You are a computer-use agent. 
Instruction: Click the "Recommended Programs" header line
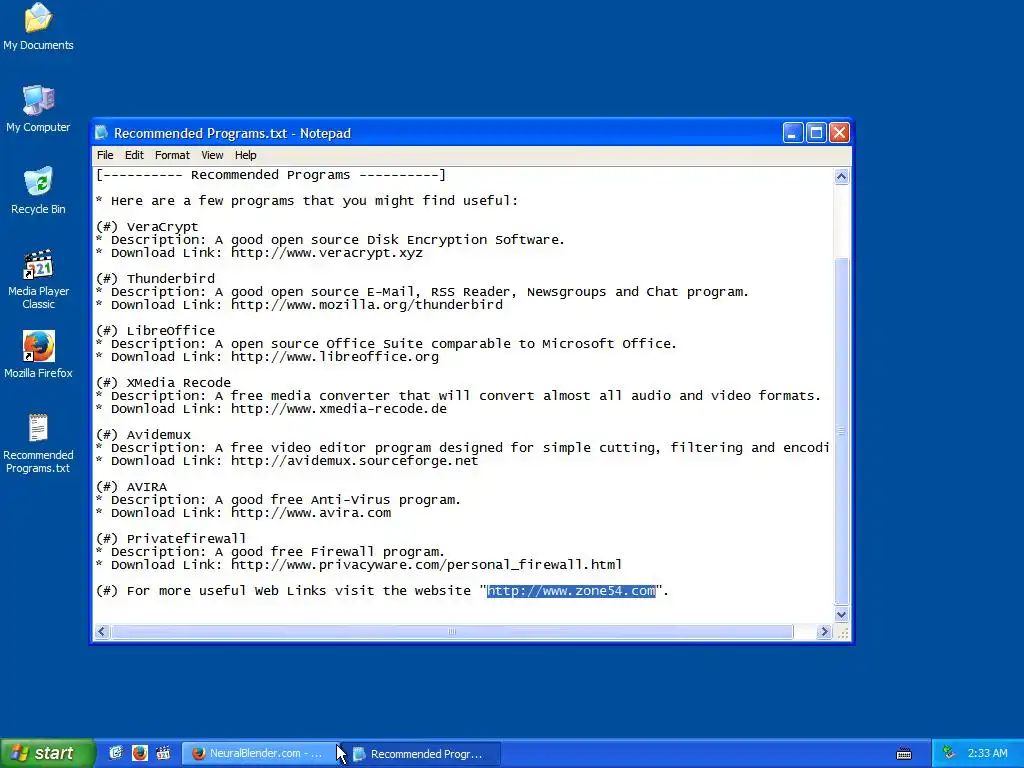(271, 175)
